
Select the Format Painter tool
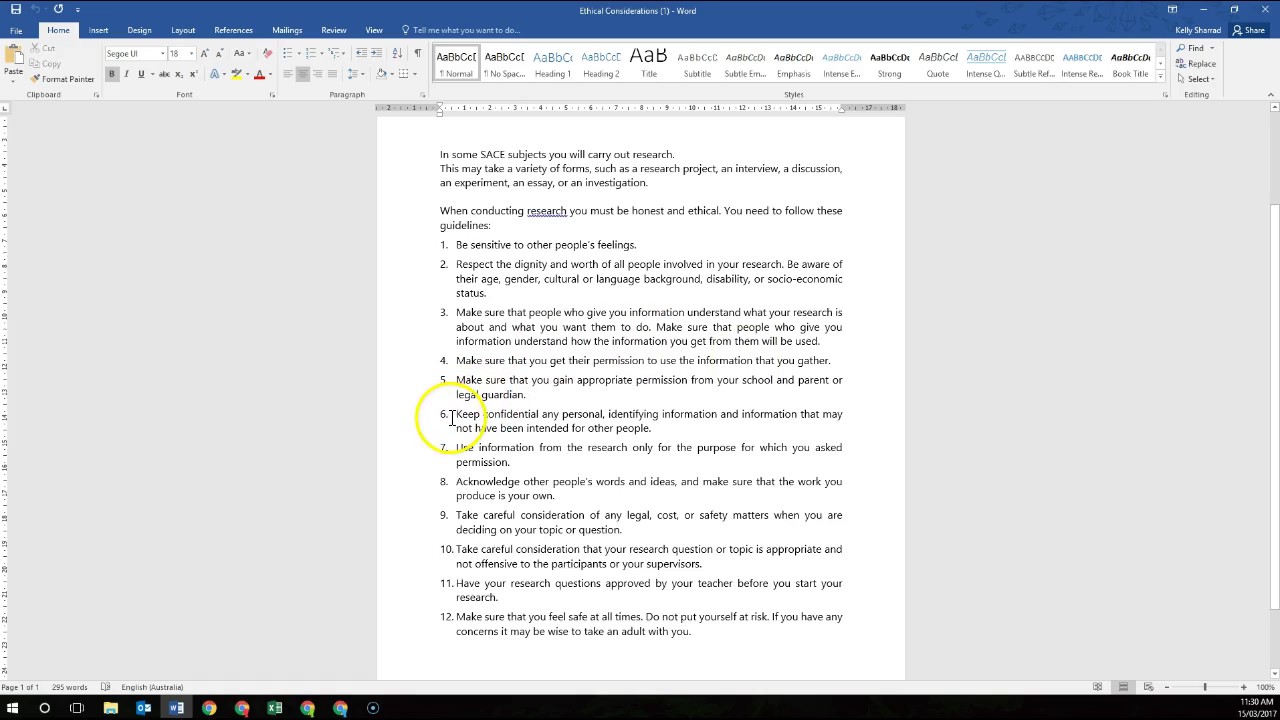62,79
